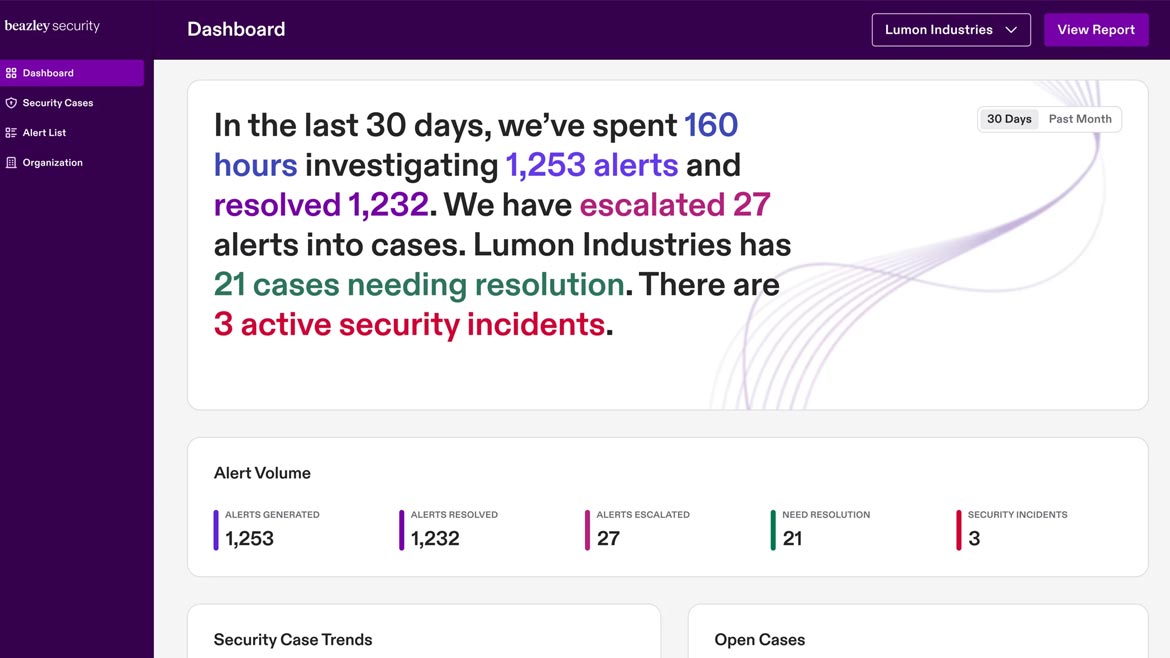Navigate to the Organization page
The width and height of the screenshot is (1170, 658).
pos(53,163)
